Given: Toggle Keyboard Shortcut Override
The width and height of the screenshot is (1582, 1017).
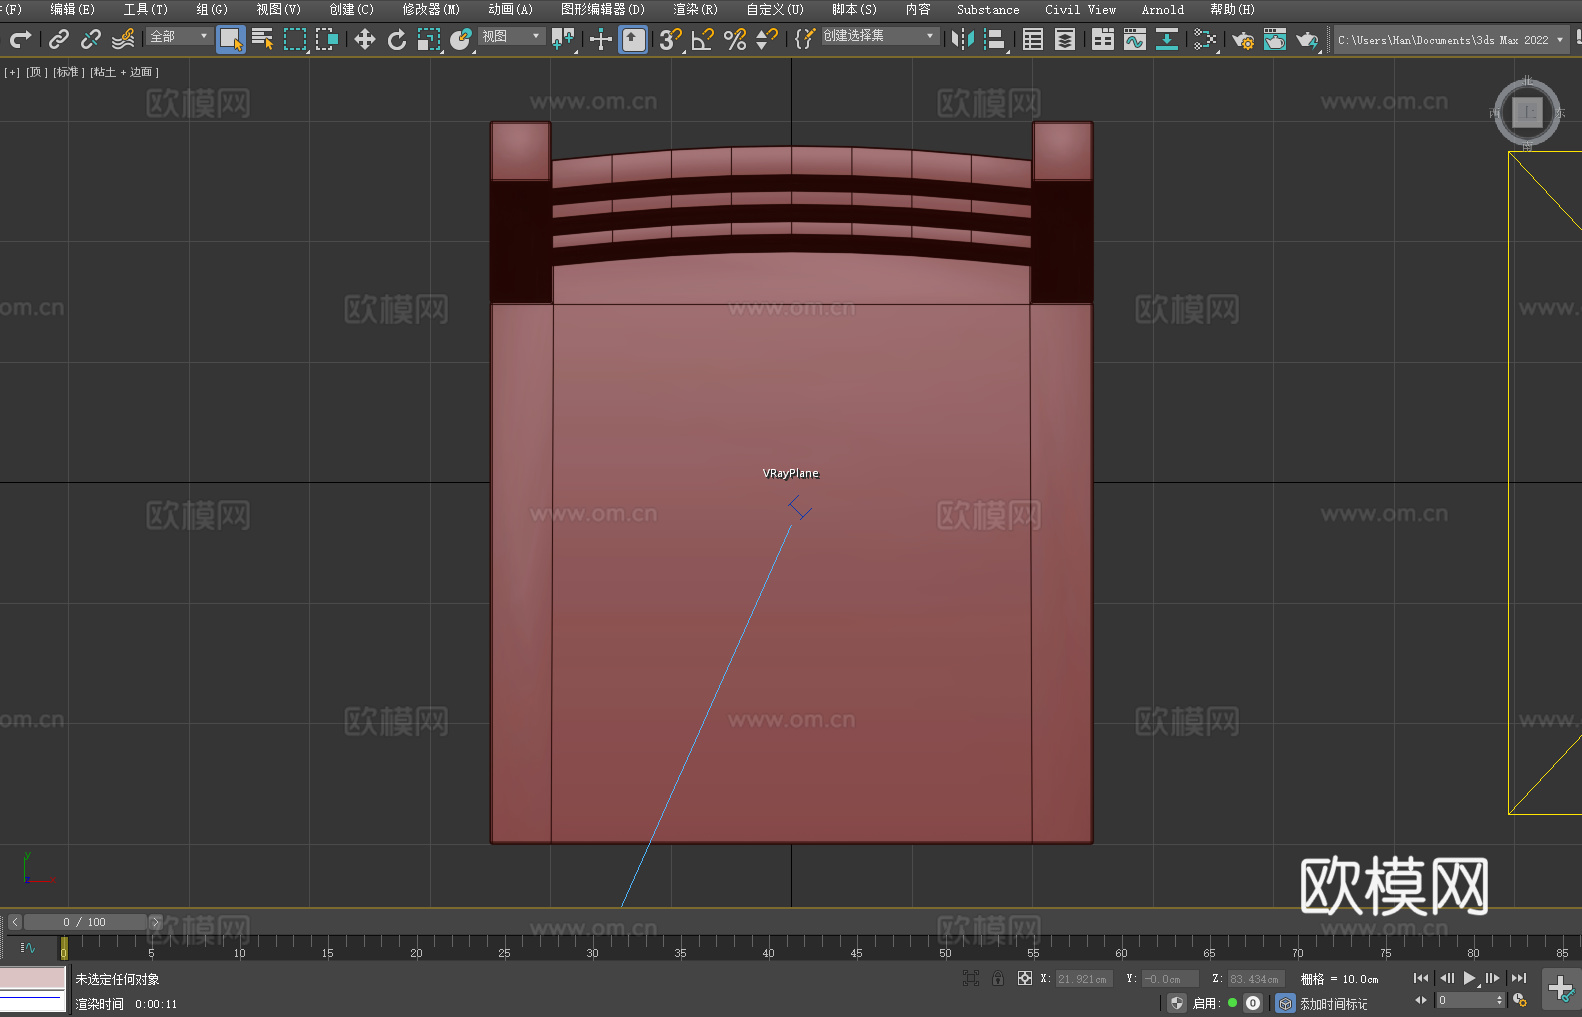Looking at the screenshot, I should tap(634, 39).
